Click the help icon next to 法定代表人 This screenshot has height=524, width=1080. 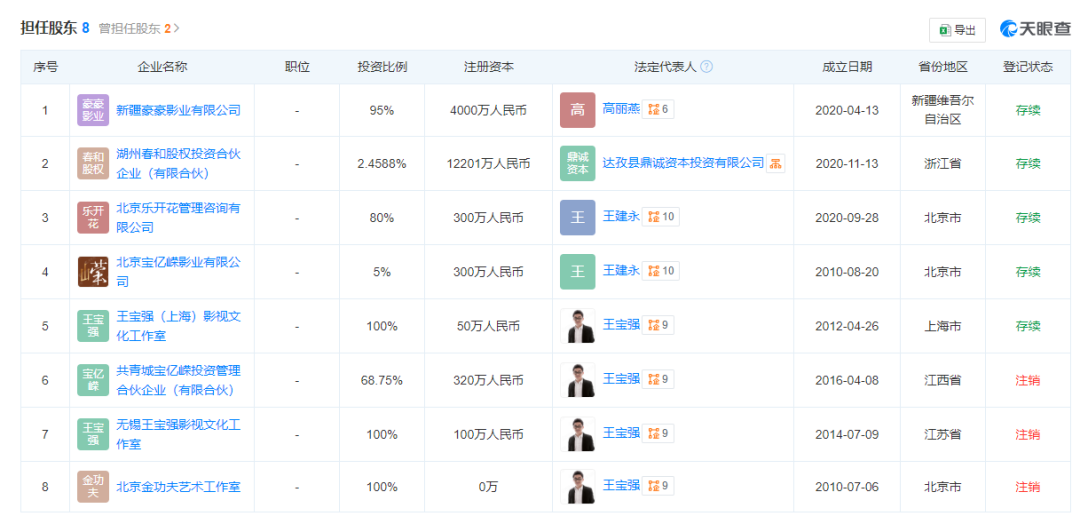pos(706,67)
